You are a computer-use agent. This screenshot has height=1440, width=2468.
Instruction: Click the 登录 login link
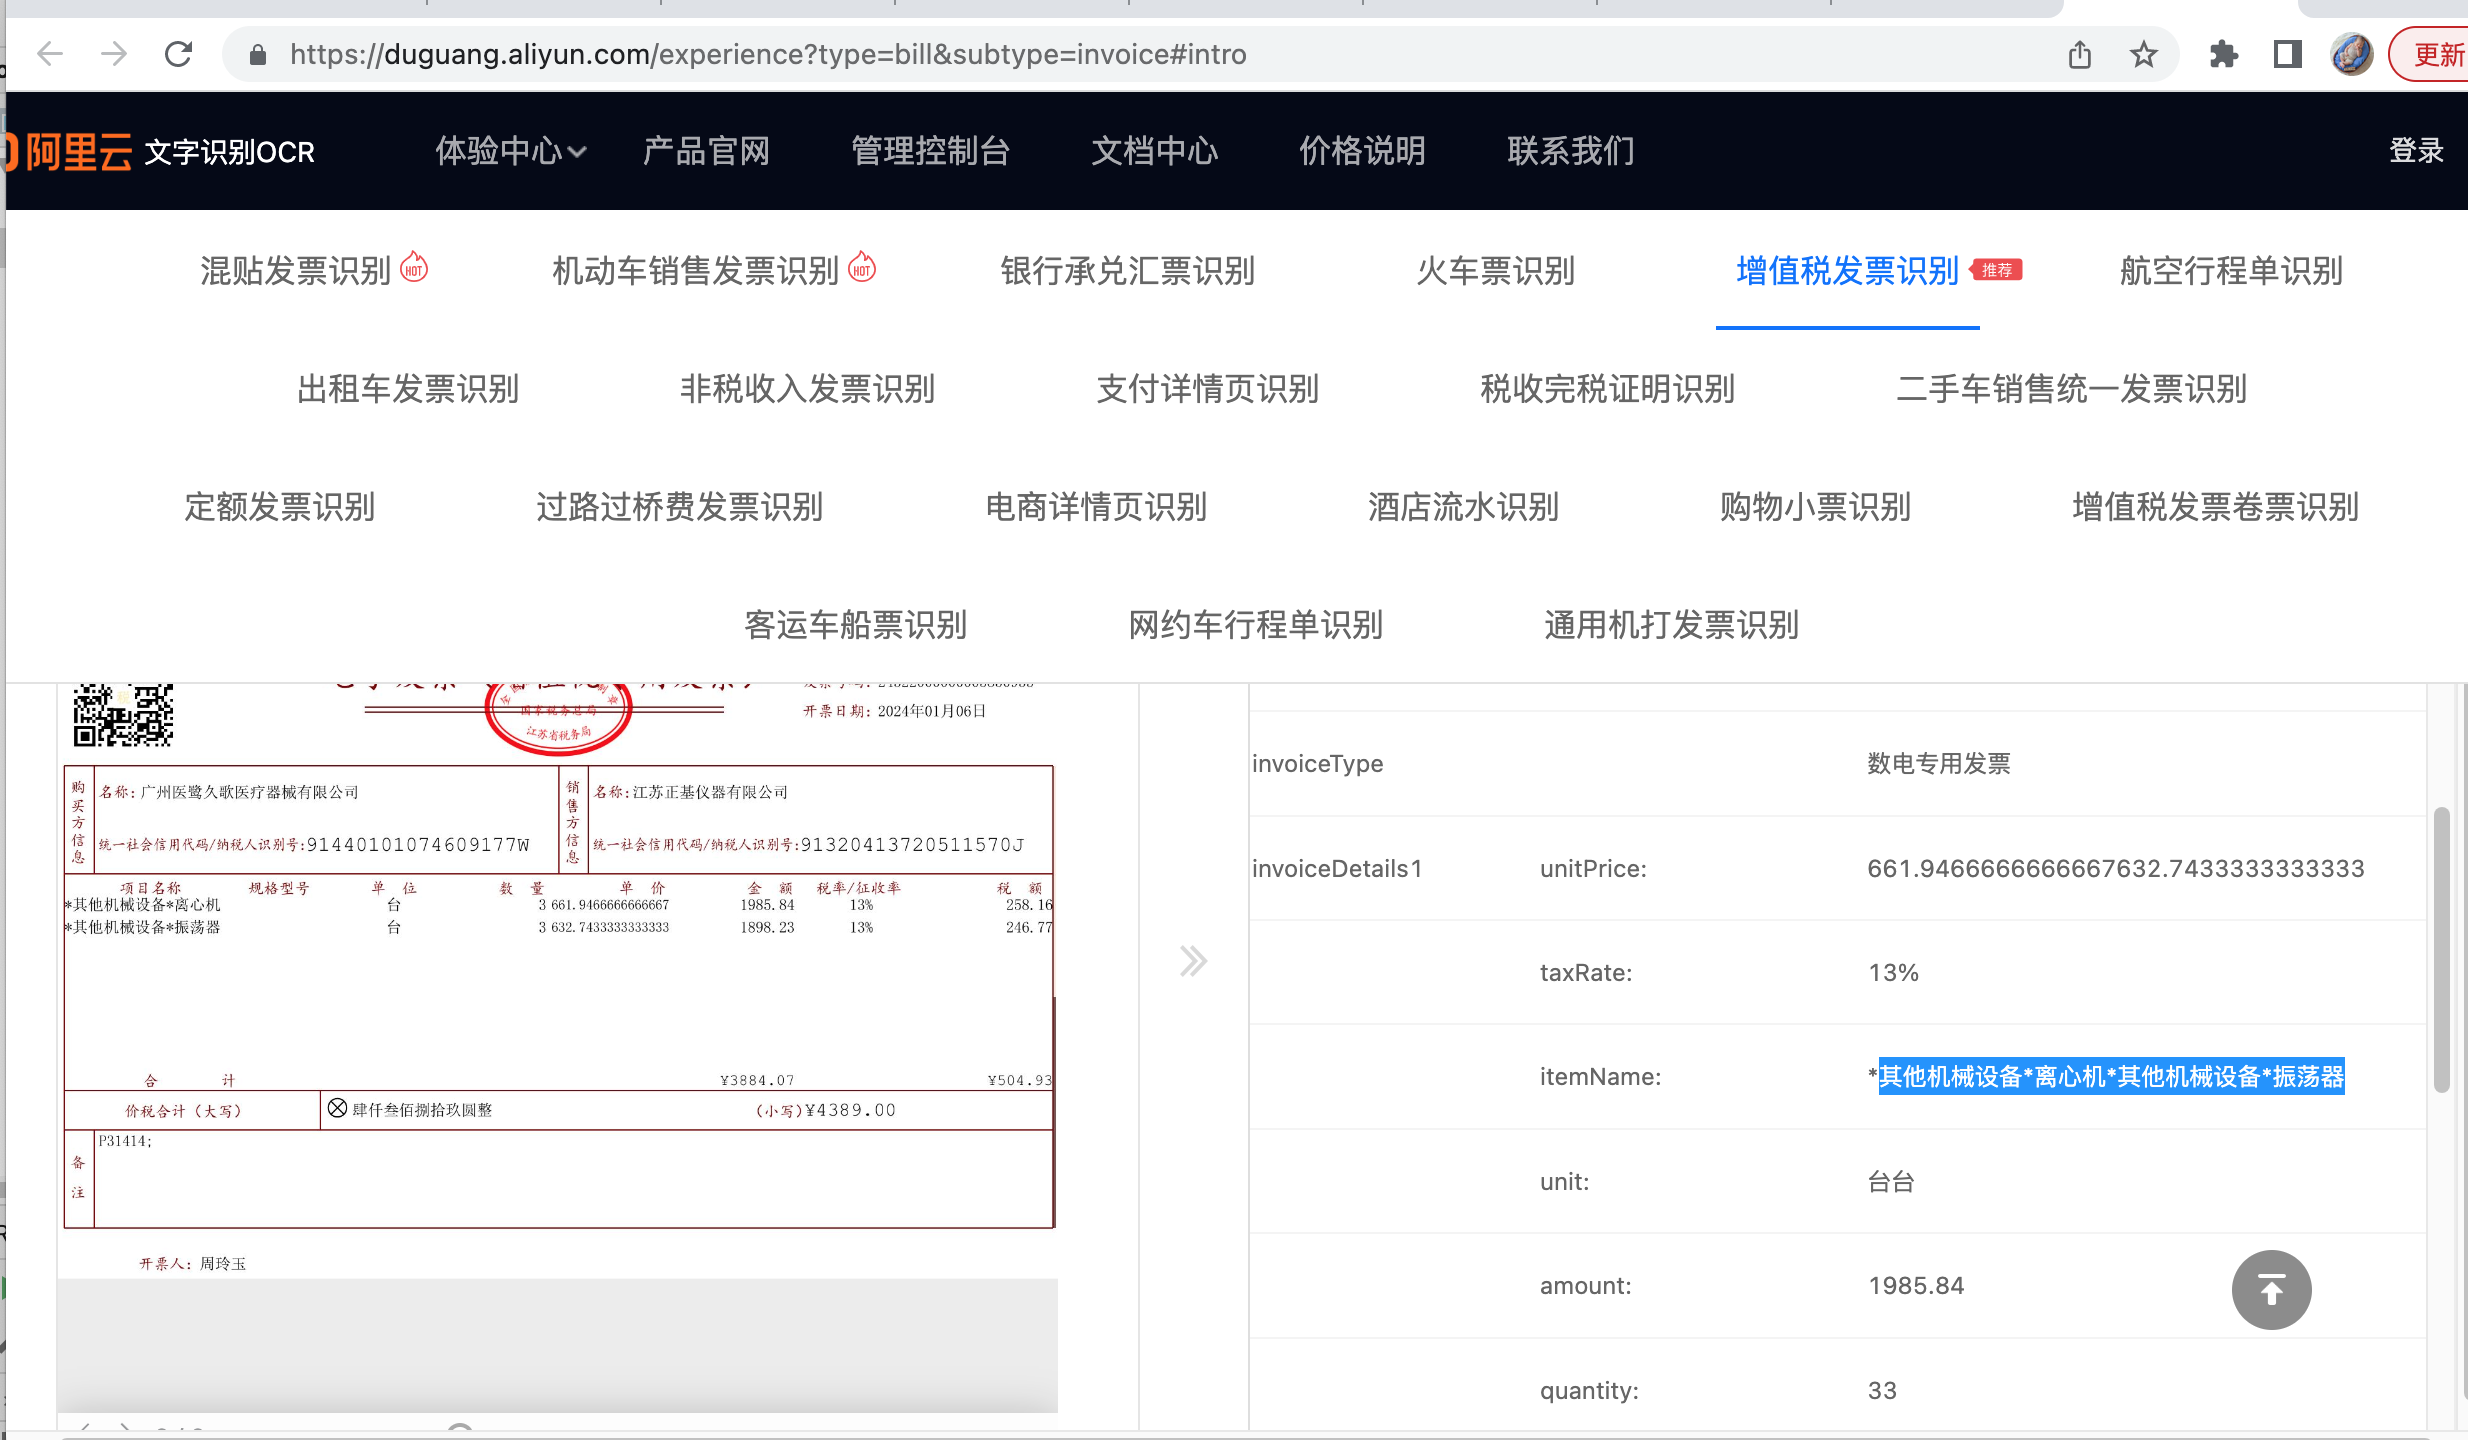pyautogui.click(x=2416, y=151)
